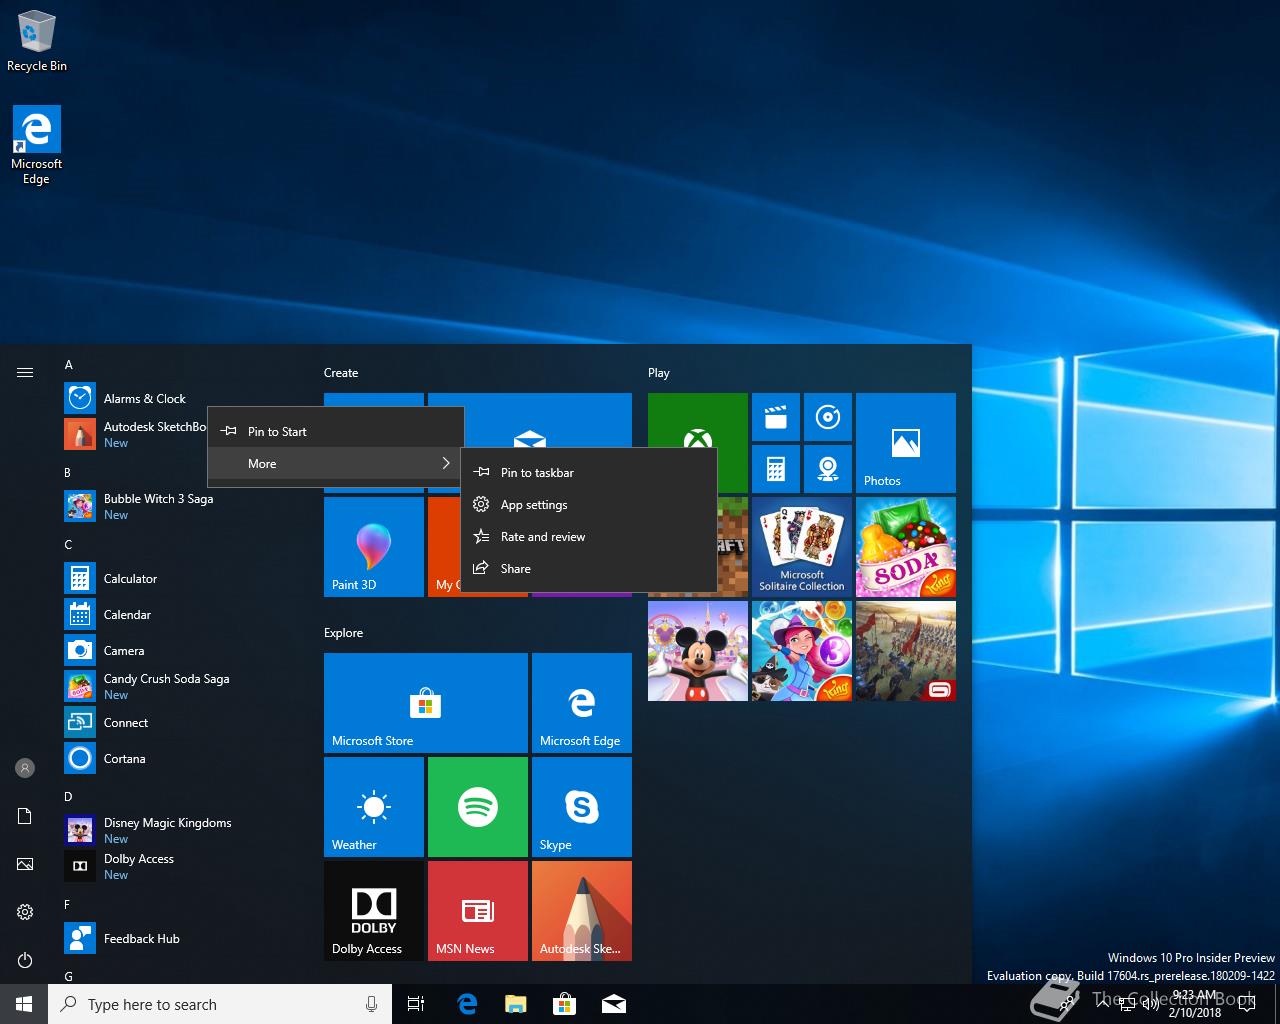
Task: Activate the search microphone icon
Action: point(371,1004)
